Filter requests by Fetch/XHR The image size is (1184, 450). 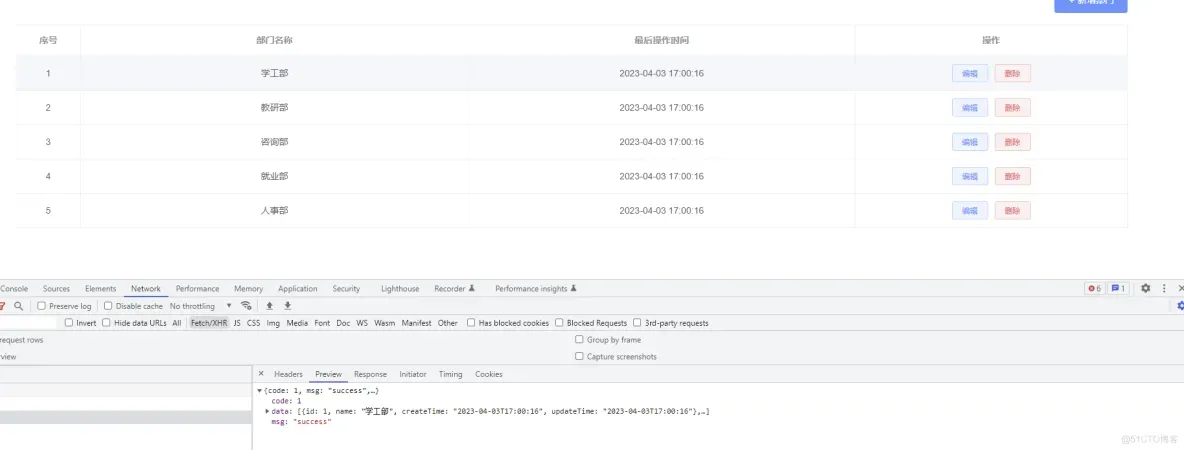click(x=208, y=322)
